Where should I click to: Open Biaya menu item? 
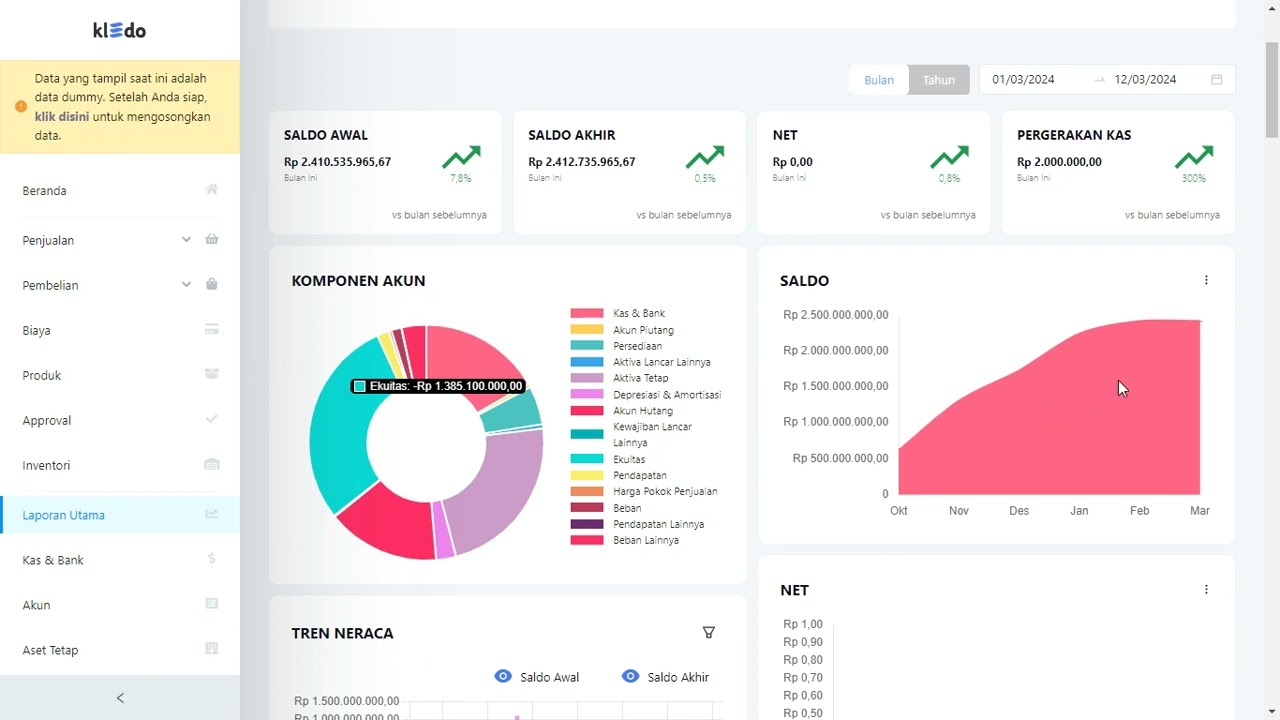[120, 330]
